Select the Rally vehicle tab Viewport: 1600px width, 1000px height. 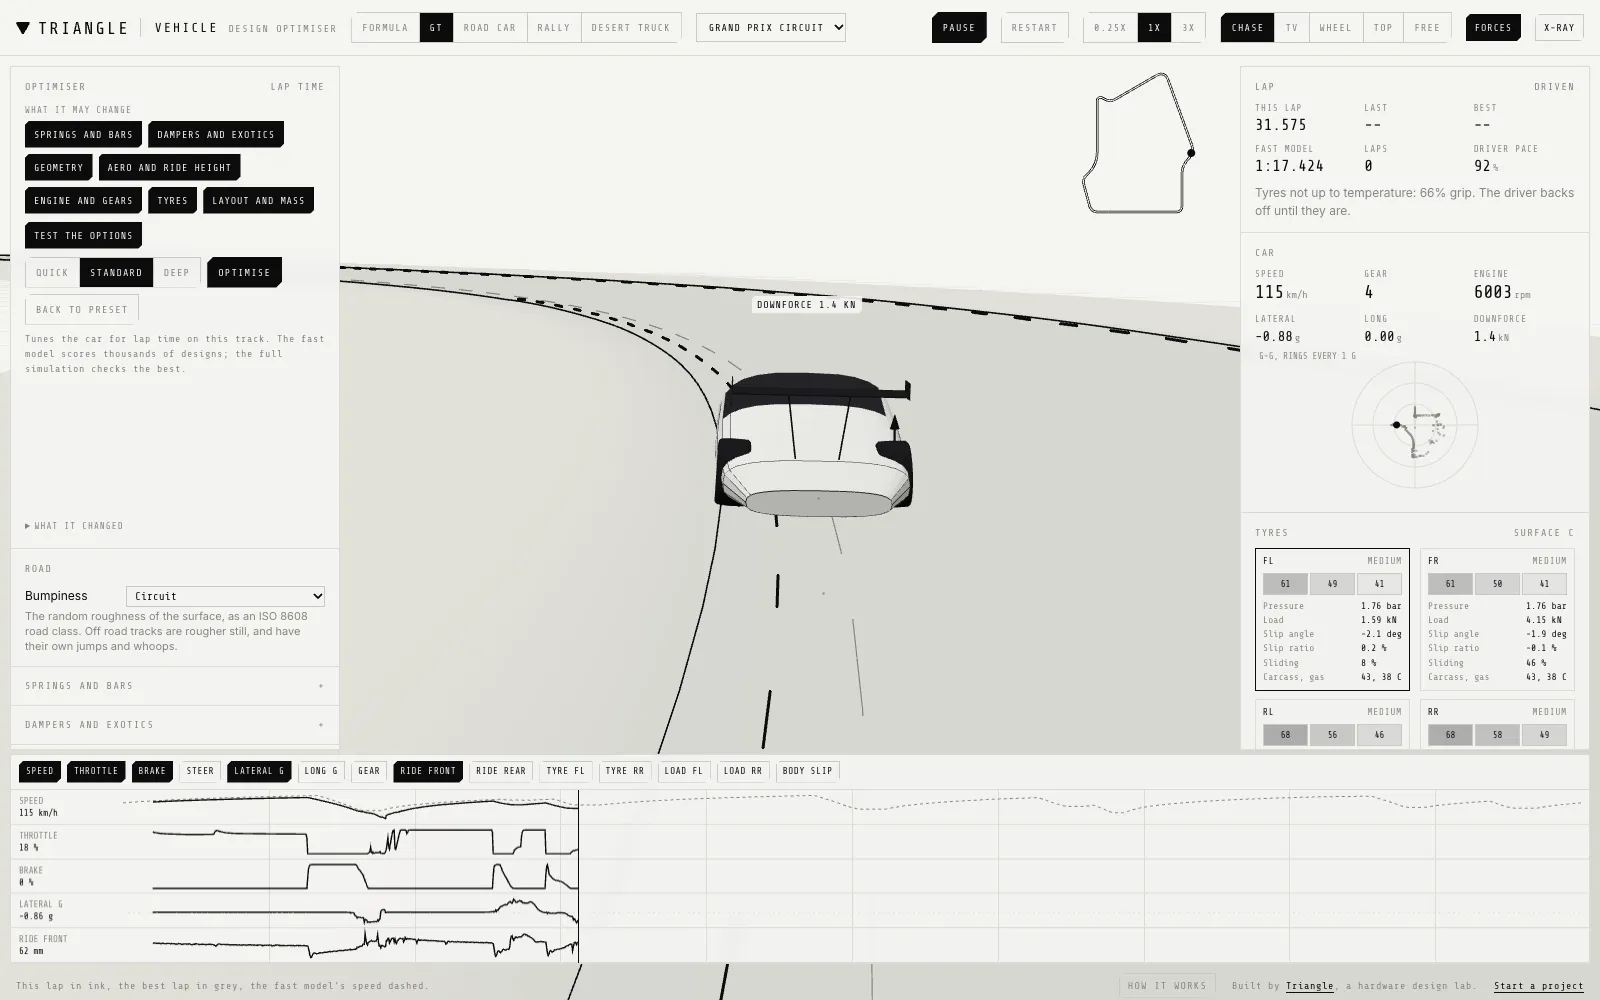click(553, 28)
